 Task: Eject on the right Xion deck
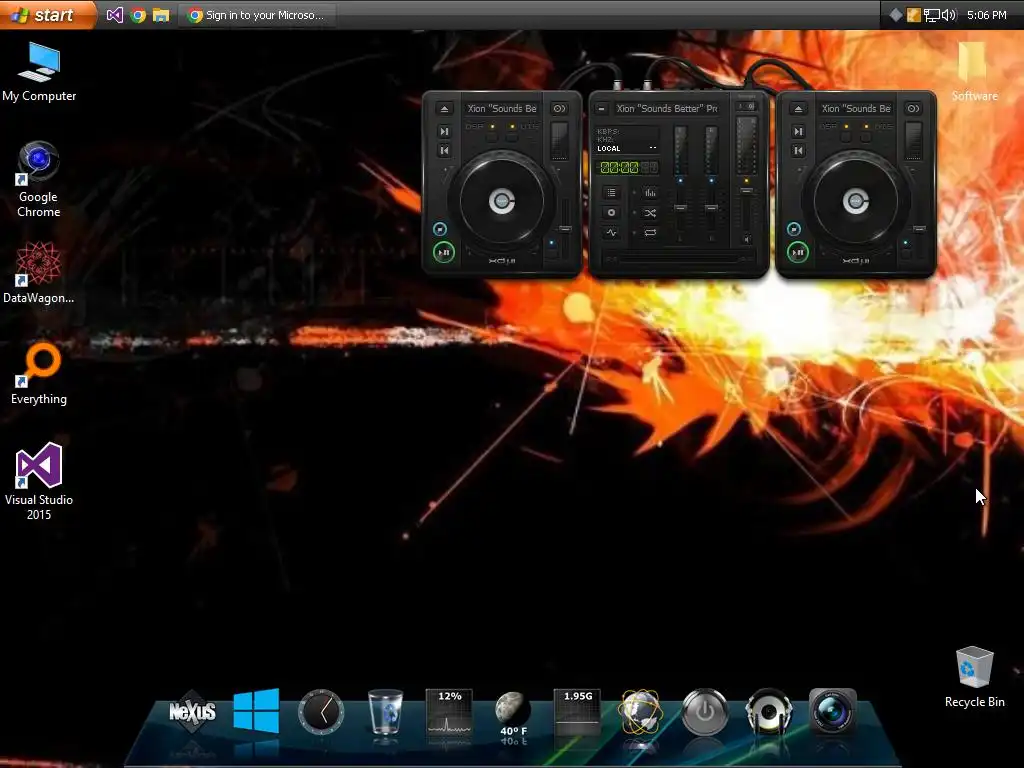pyautogui.click(x=798, y=109)
